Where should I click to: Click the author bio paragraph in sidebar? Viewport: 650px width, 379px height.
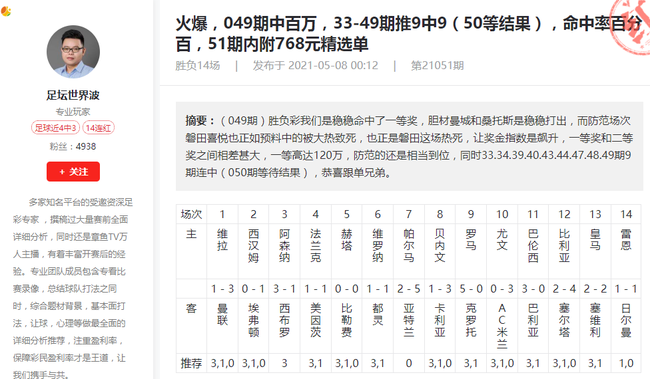[73, 289]
